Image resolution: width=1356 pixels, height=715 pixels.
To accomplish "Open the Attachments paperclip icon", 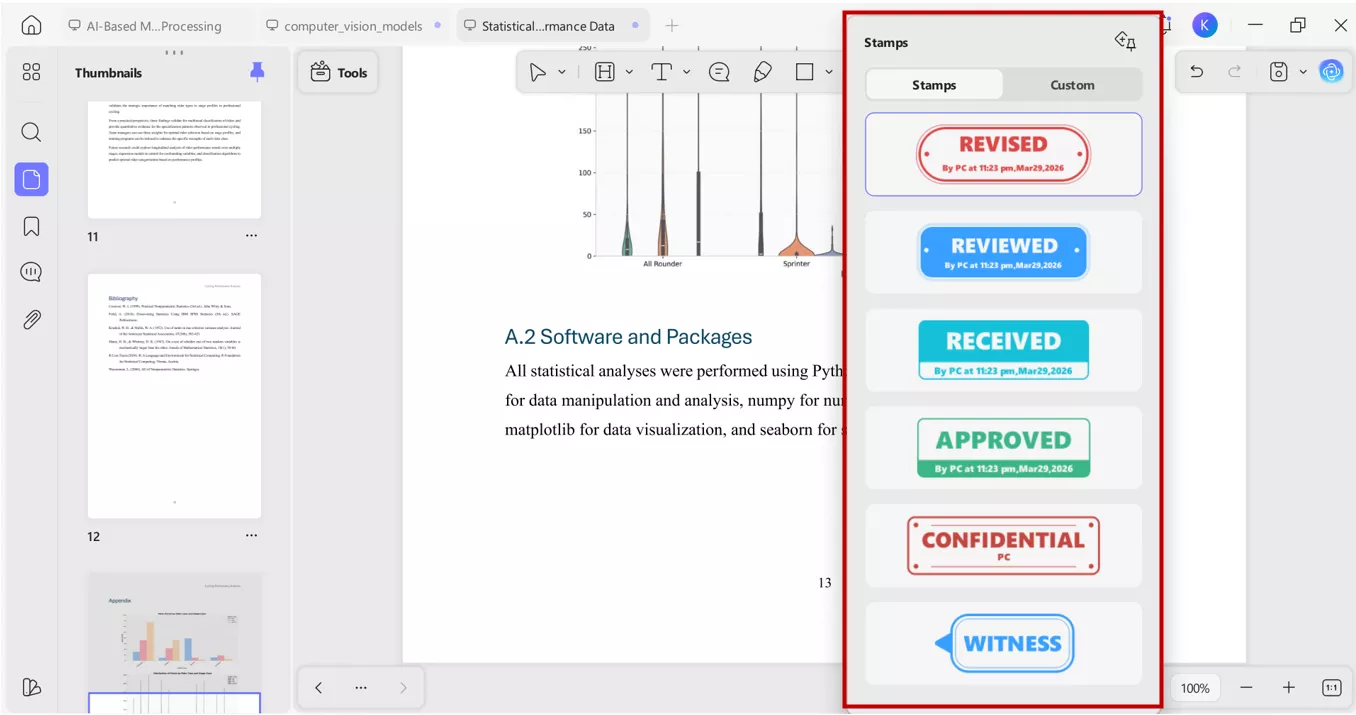I will pyautogui.click(x=31, y=320).
